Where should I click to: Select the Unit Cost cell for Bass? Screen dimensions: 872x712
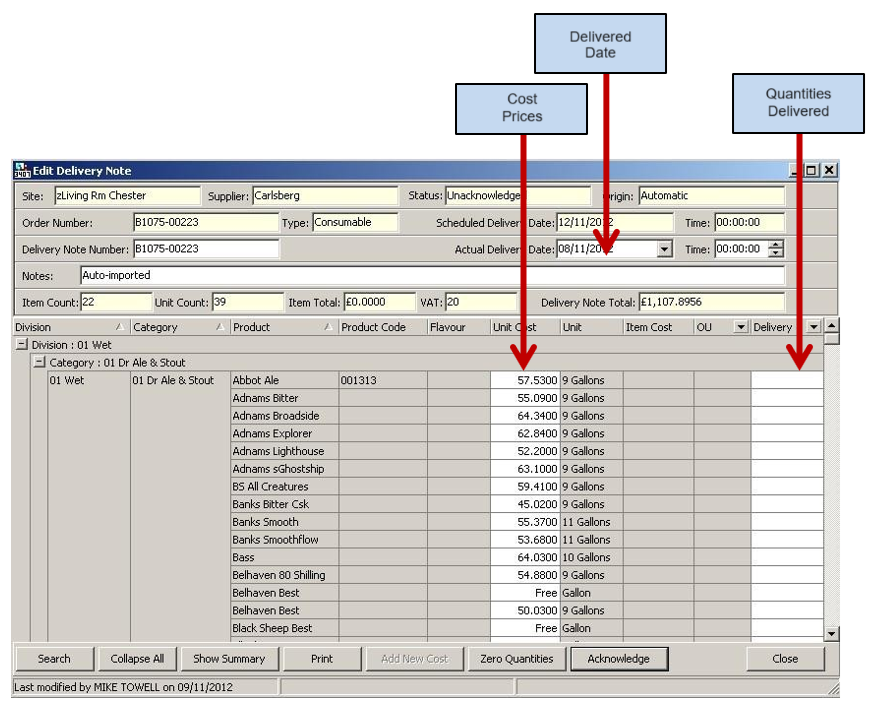click(525, 557)
